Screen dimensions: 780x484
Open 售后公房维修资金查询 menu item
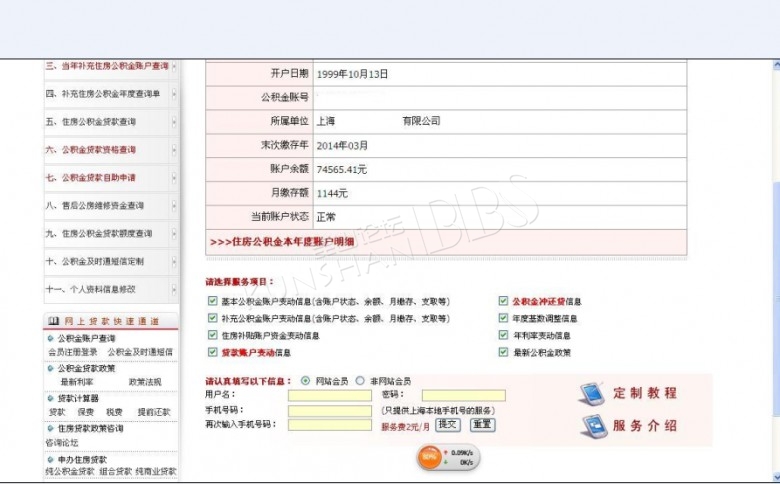pos(94,206)
